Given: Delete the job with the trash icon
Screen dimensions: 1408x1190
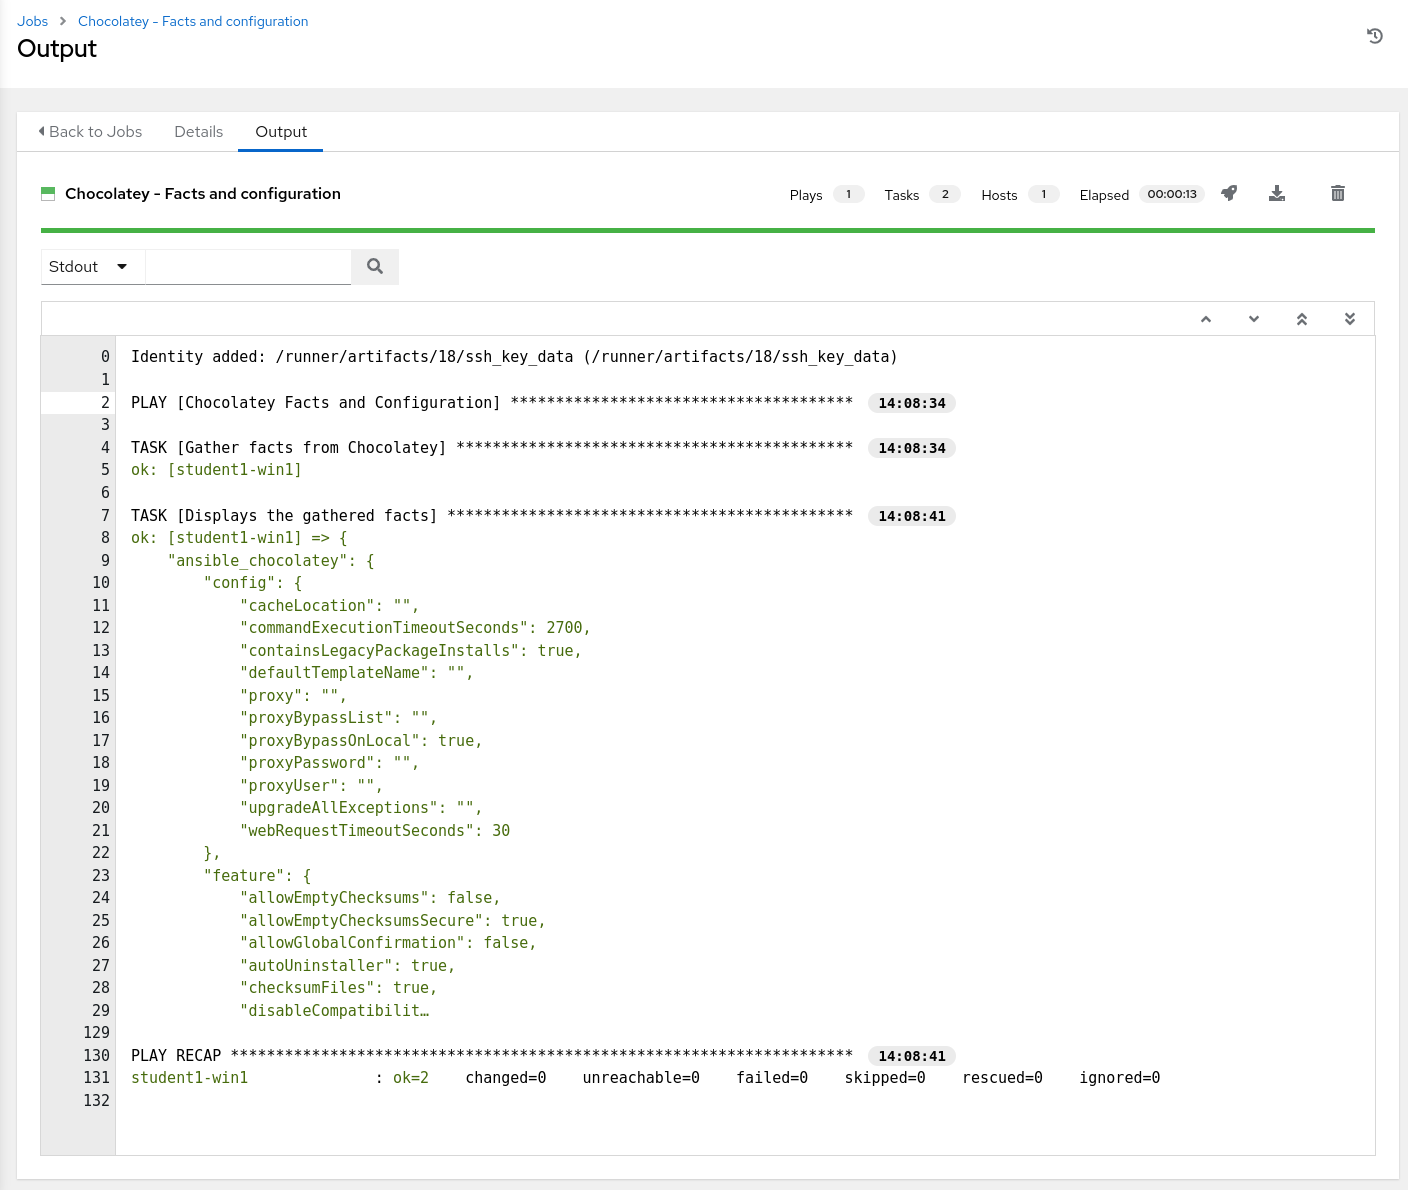Looking at the screenshot, I should click(1338, 193).
